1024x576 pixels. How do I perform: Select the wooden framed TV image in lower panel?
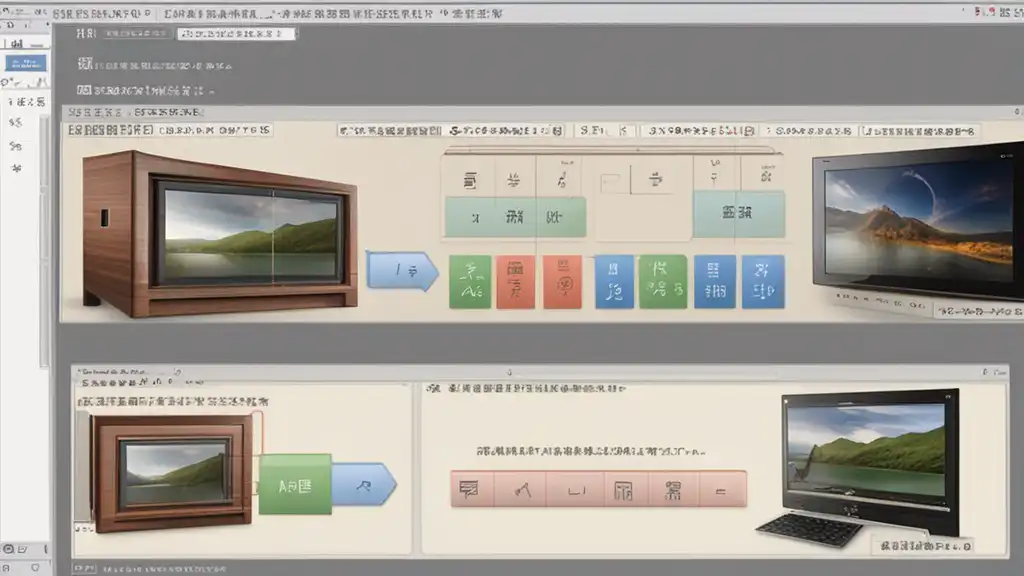[x=174, y=472]
